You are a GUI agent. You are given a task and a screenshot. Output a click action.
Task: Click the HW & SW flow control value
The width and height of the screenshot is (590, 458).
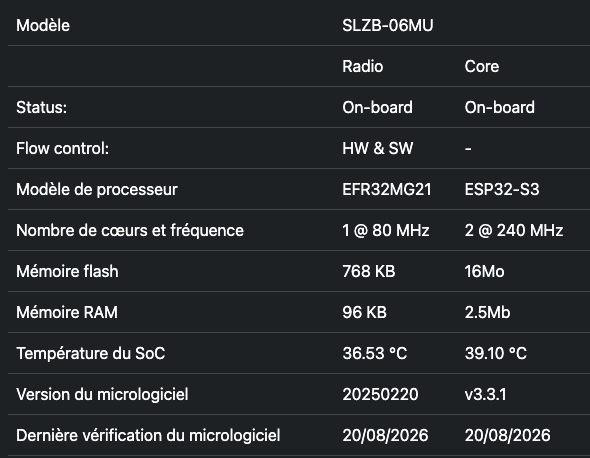coord(378,148)
